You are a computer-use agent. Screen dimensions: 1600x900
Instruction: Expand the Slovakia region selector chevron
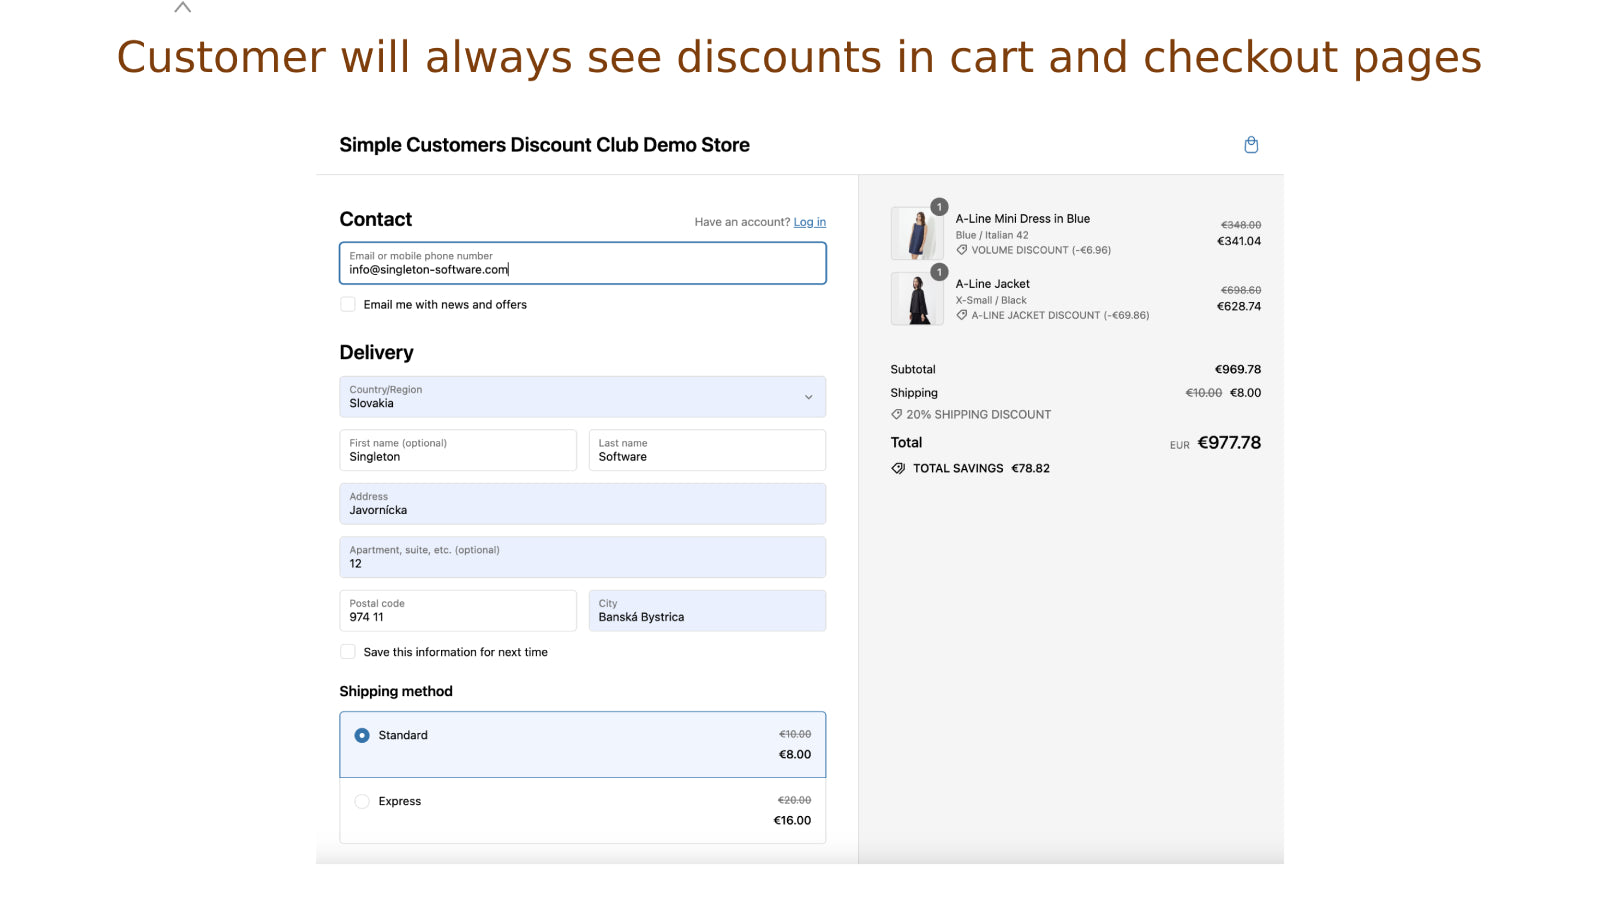coord(809,397)
